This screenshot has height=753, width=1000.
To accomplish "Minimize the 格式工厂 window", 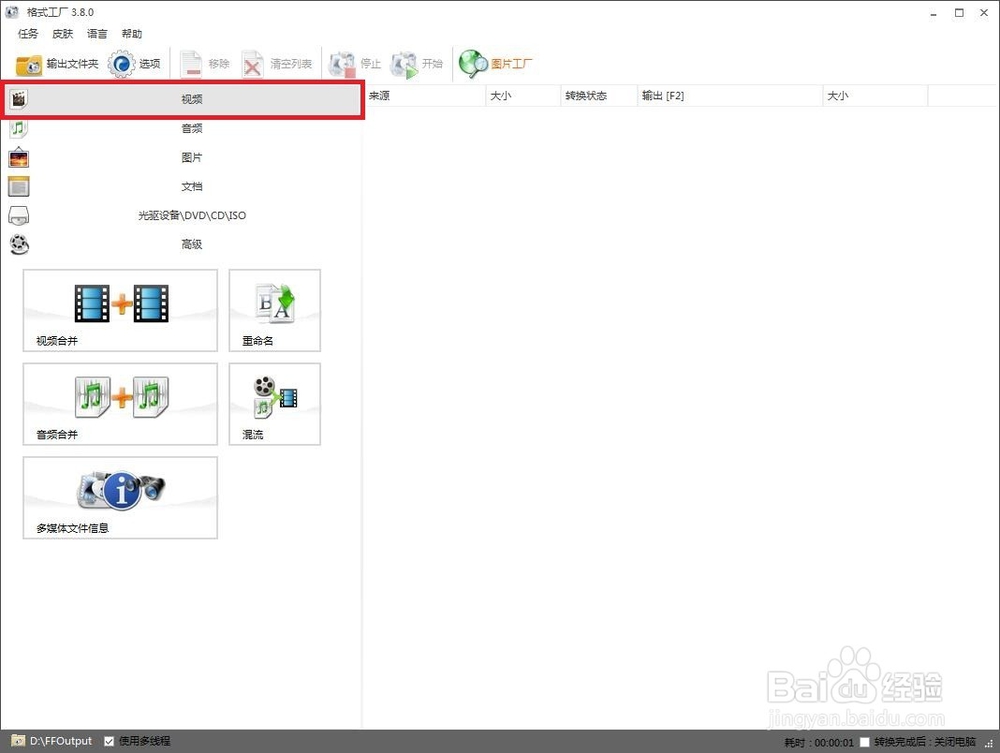I will 934,13.
